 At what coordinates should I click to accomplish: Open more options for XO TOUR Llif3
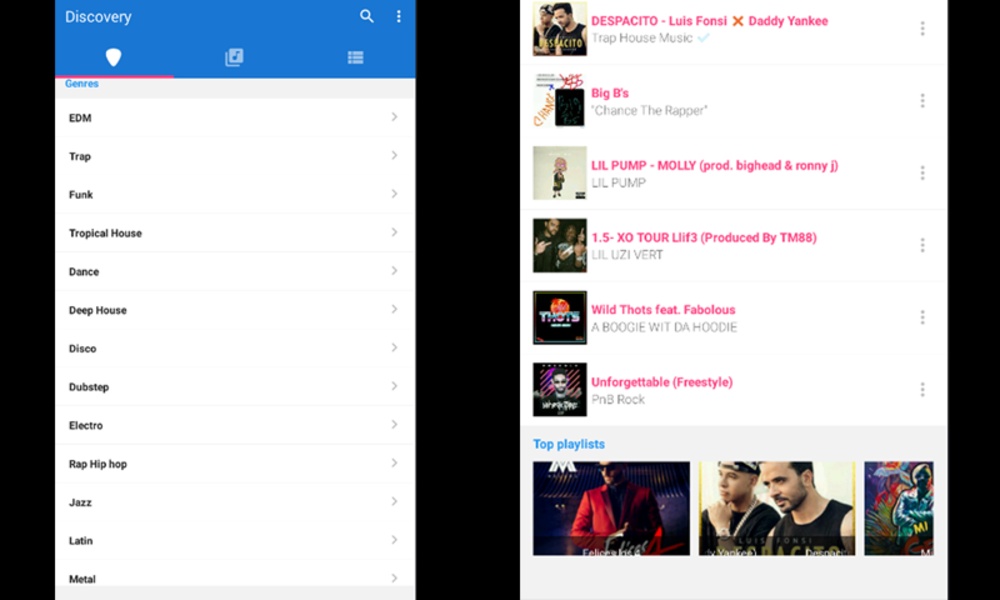(922, 245)
